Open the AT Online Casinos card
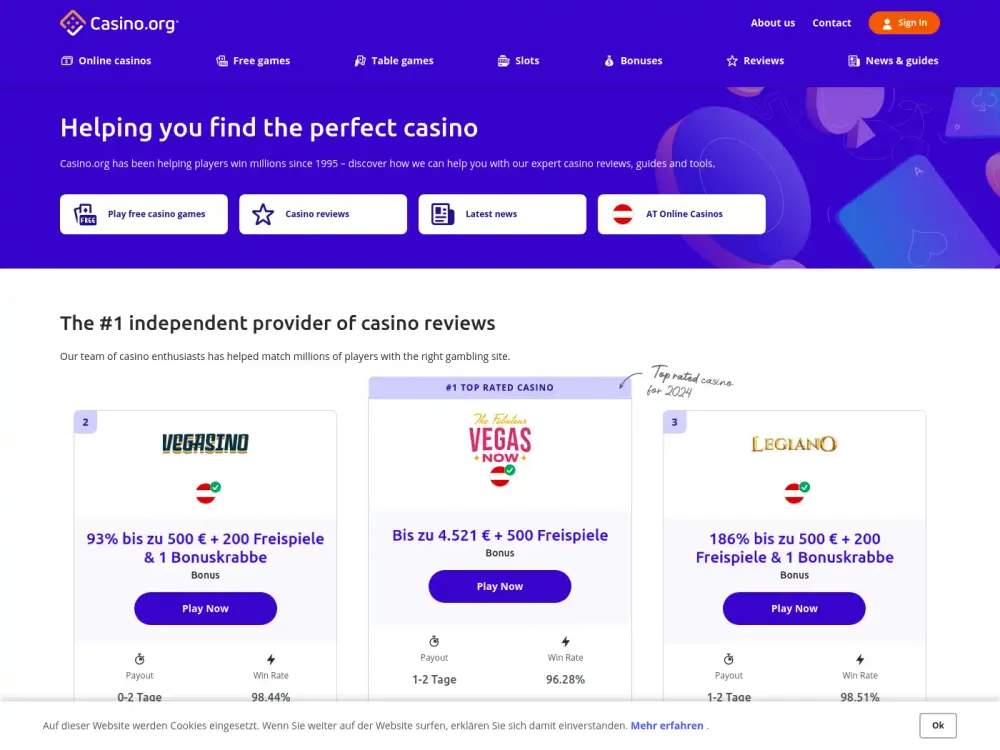 click(x=681, y=213)
